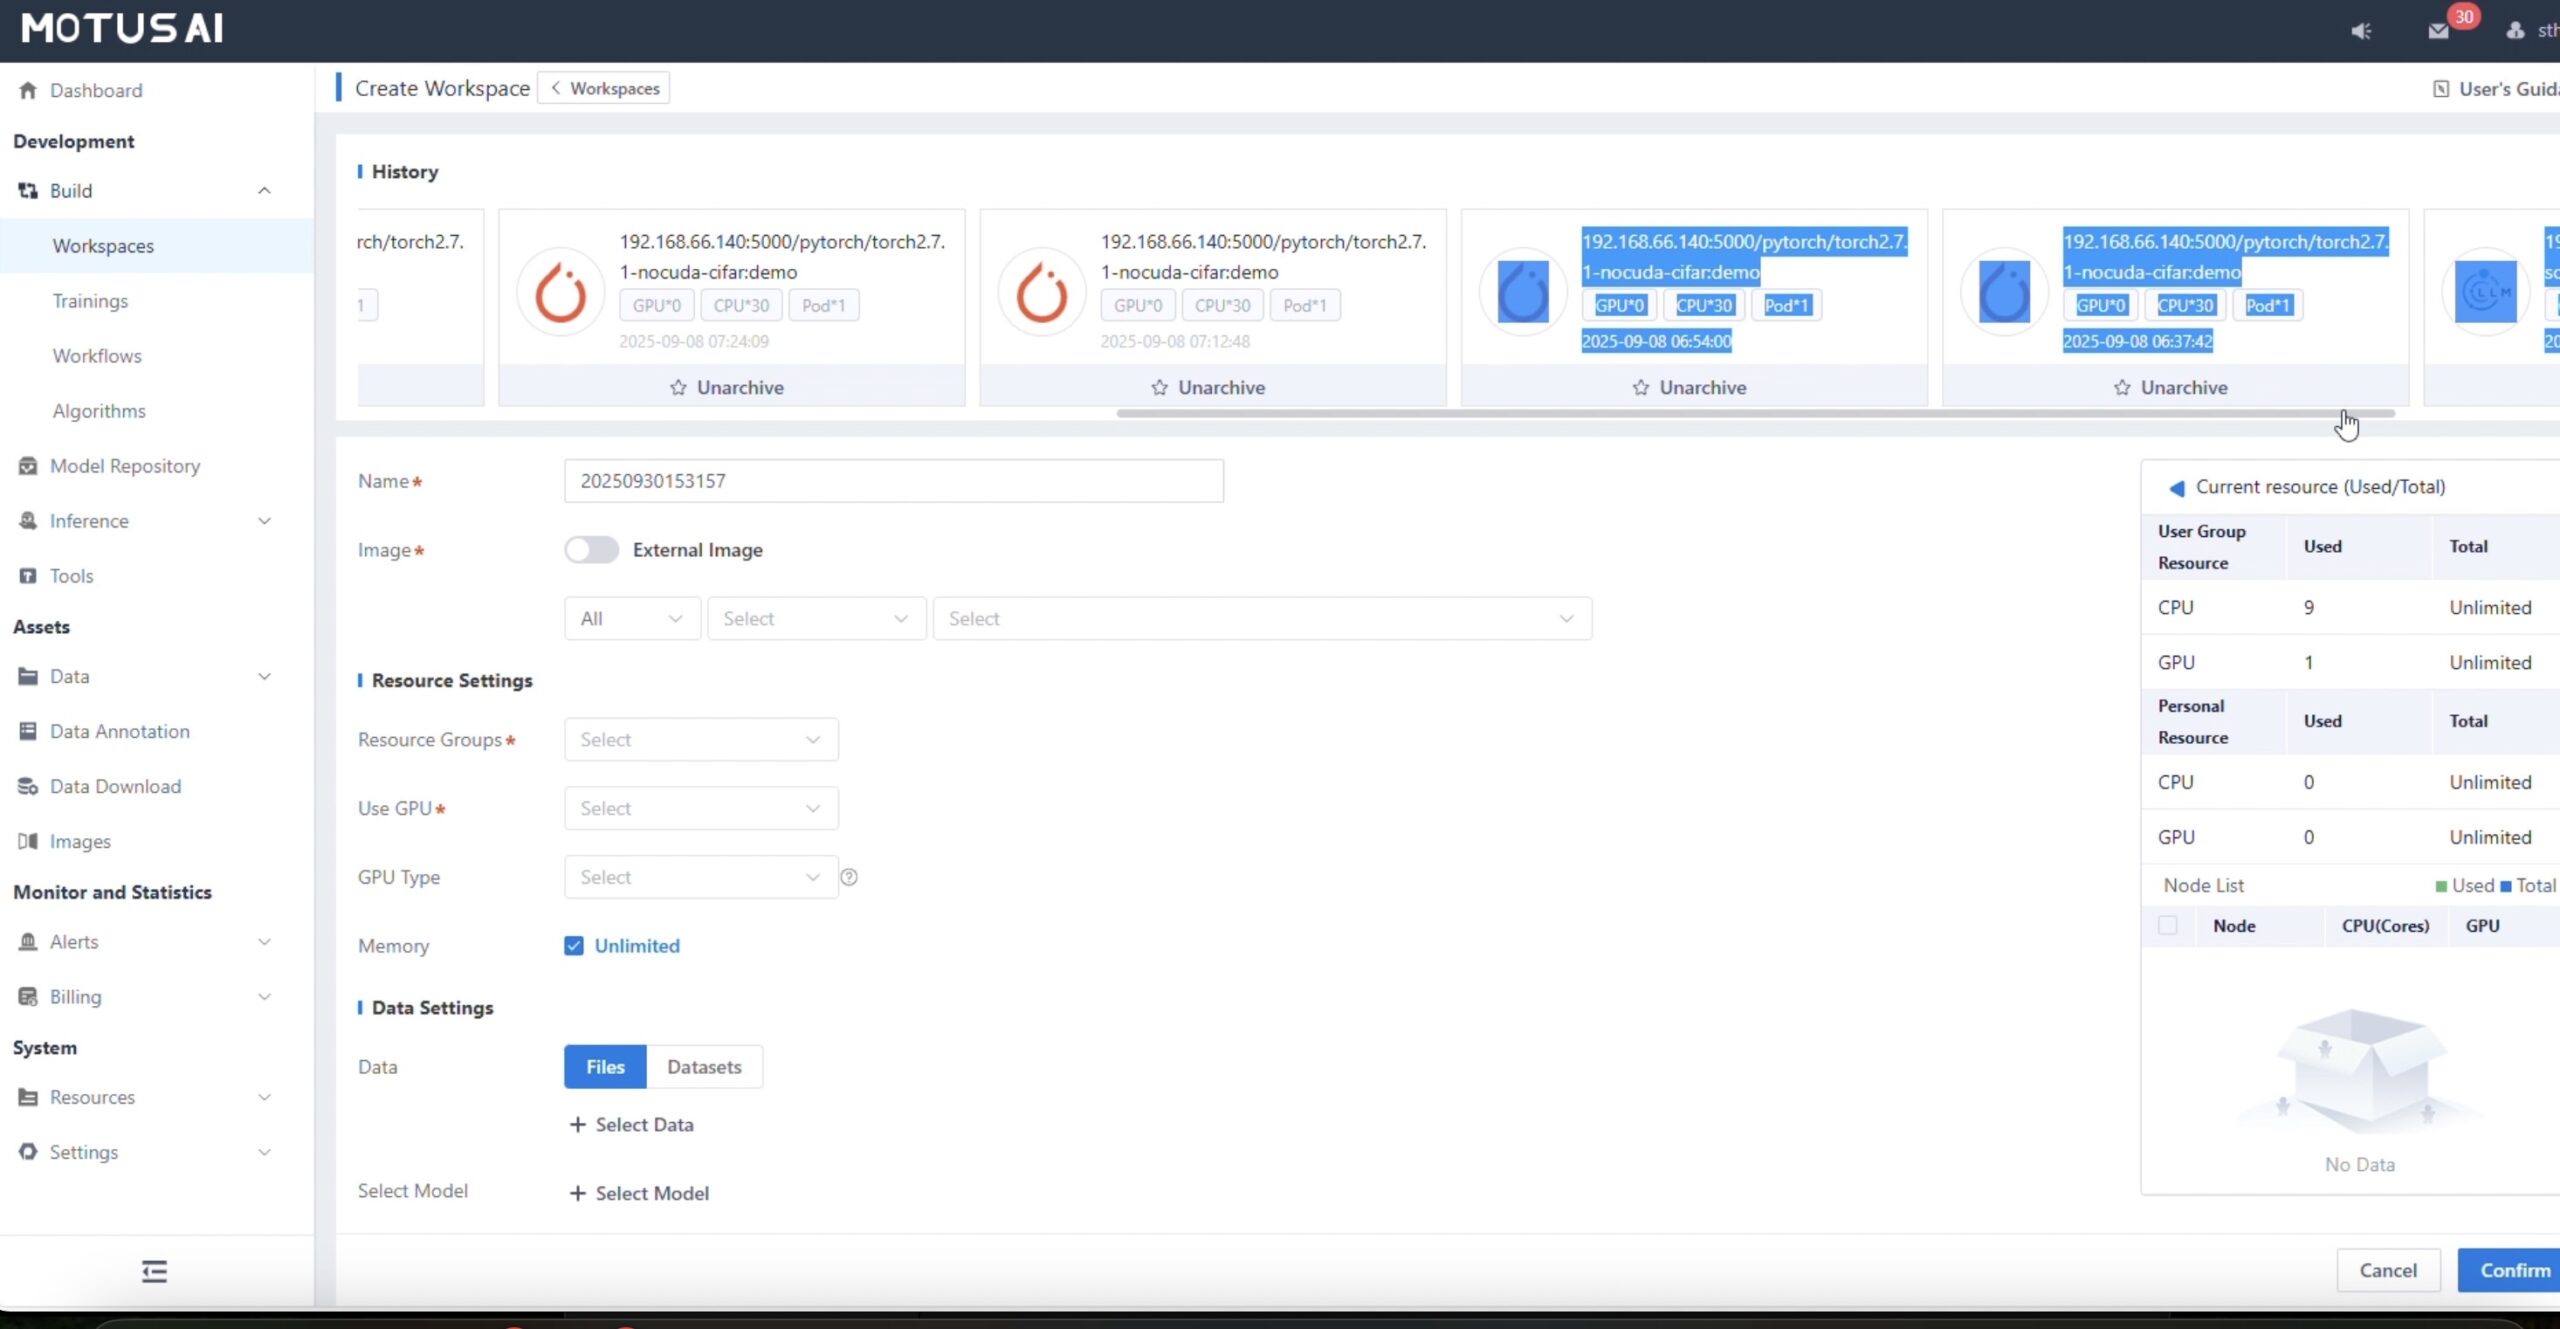Open Model Repository in sidebar
2560x1329 pixels.
[x=125, y=466]
